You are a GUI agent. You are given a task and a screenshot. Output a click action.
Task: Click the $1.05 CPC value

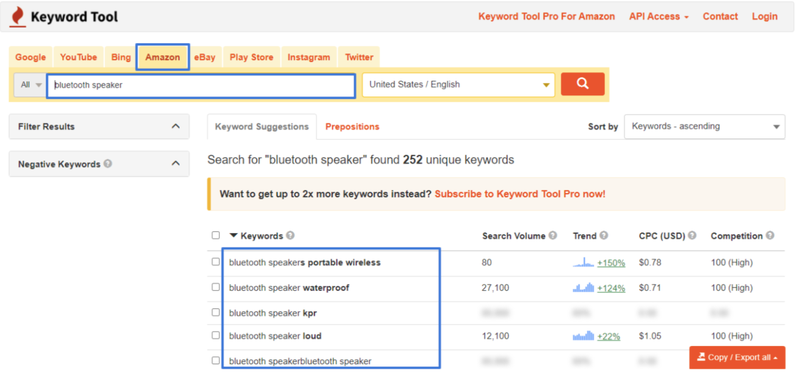pyautogui.click(x=650, y=336)
